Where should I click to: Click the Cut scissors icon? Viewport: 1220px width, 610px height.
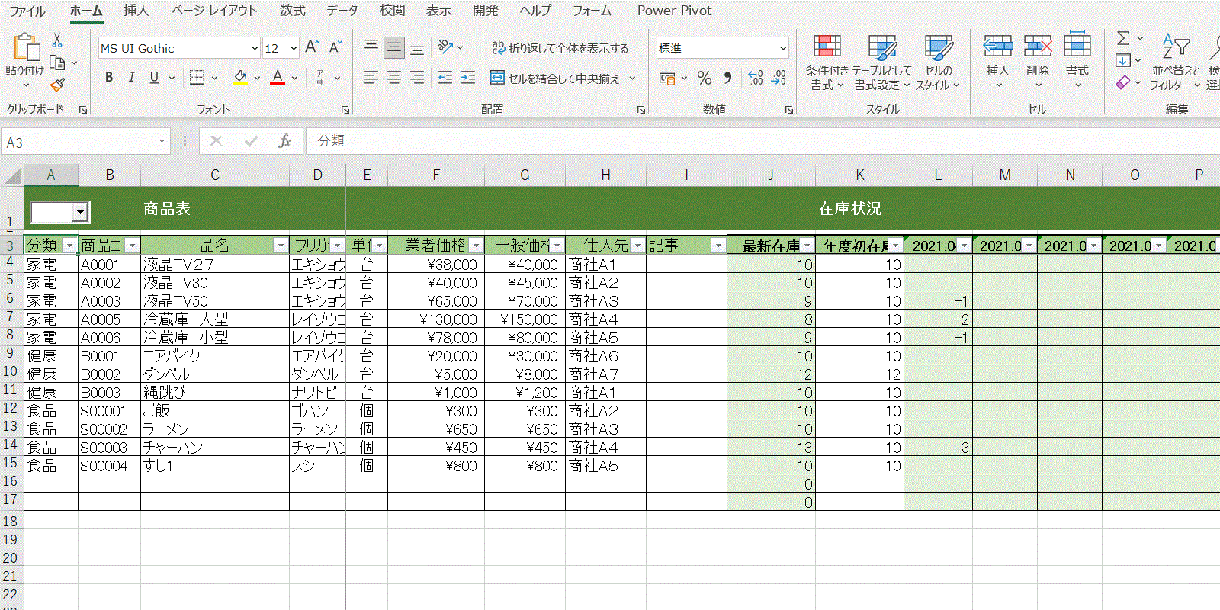(x=58, y=41)
